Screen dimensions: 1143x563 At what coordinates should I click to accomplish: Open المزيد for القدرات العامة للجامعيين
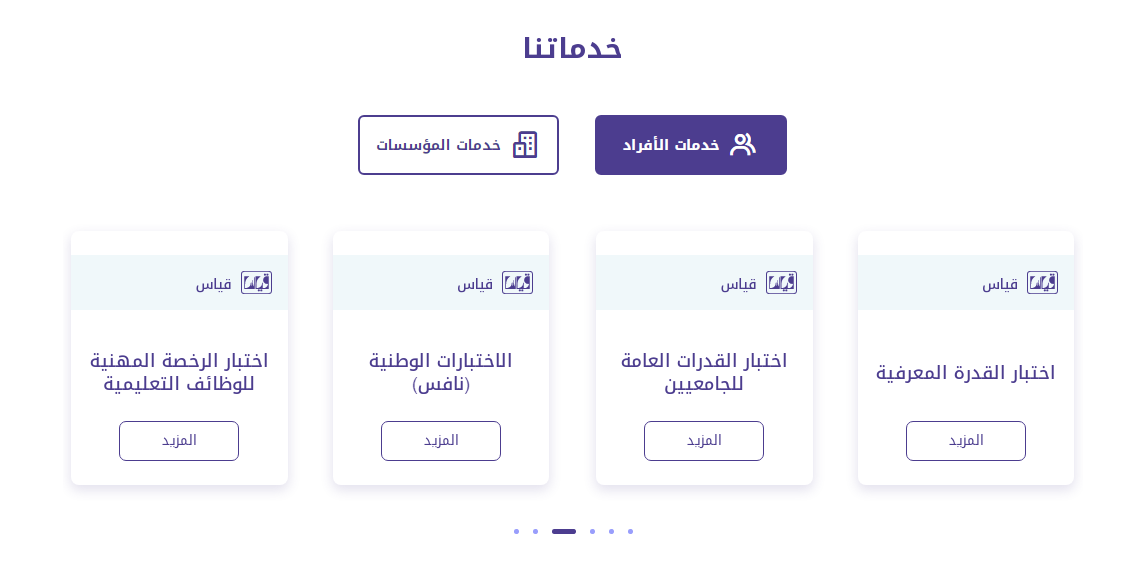click(703, 441)
